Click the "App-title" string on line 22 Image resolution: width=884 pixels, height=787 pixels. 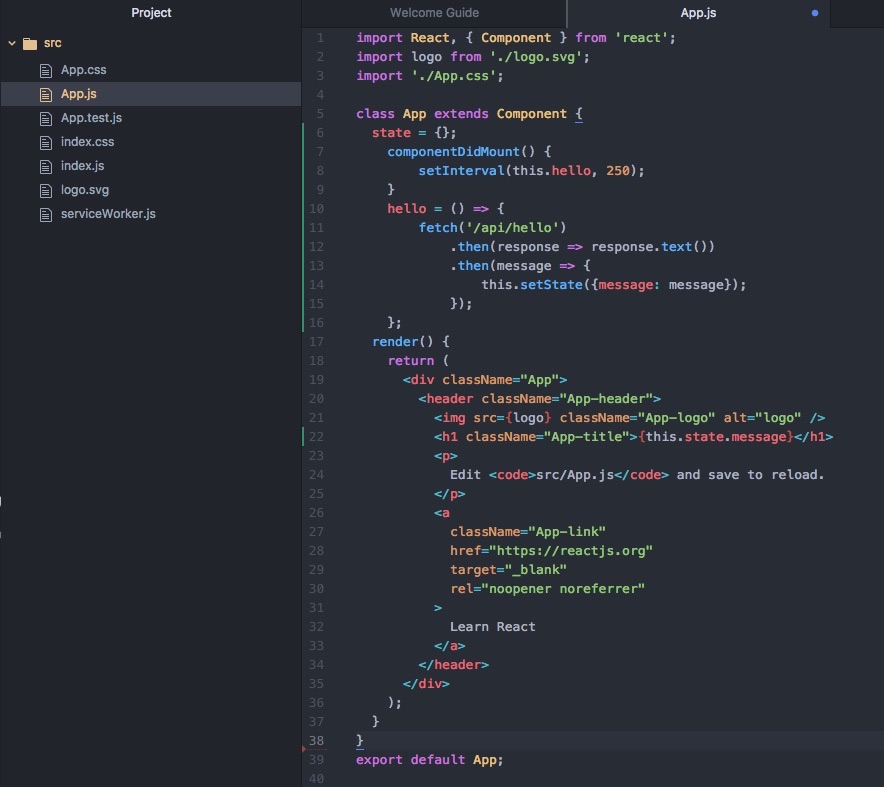coord(586,437)
